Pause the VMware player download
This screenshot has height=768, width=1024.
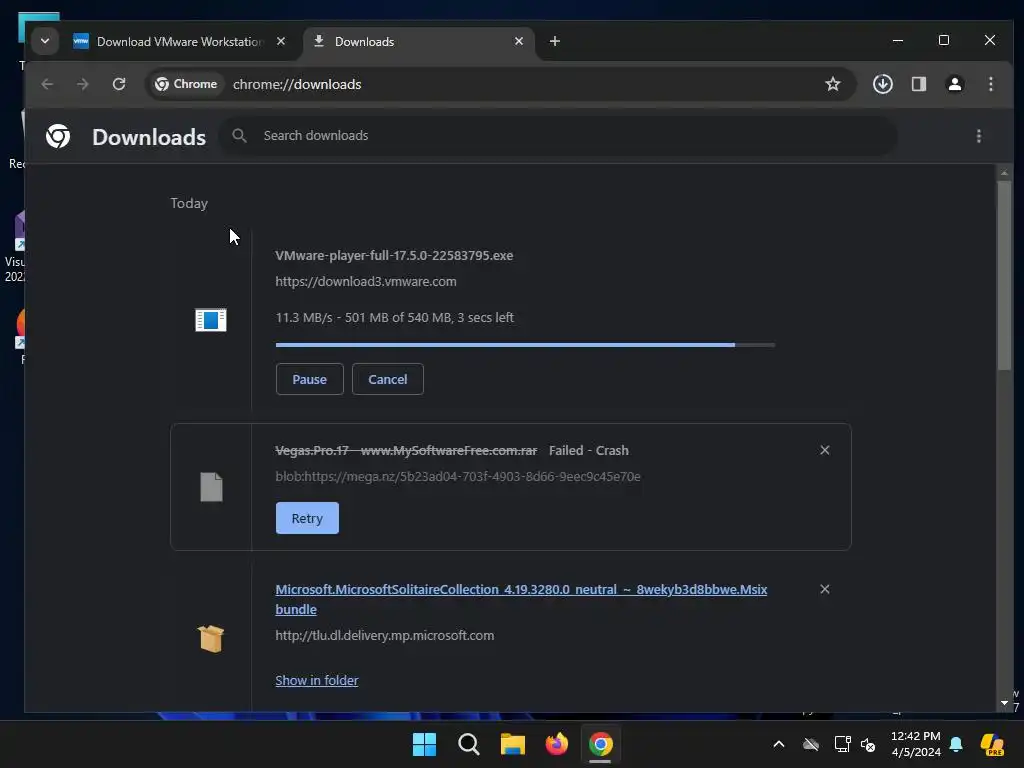pos(310,379)
